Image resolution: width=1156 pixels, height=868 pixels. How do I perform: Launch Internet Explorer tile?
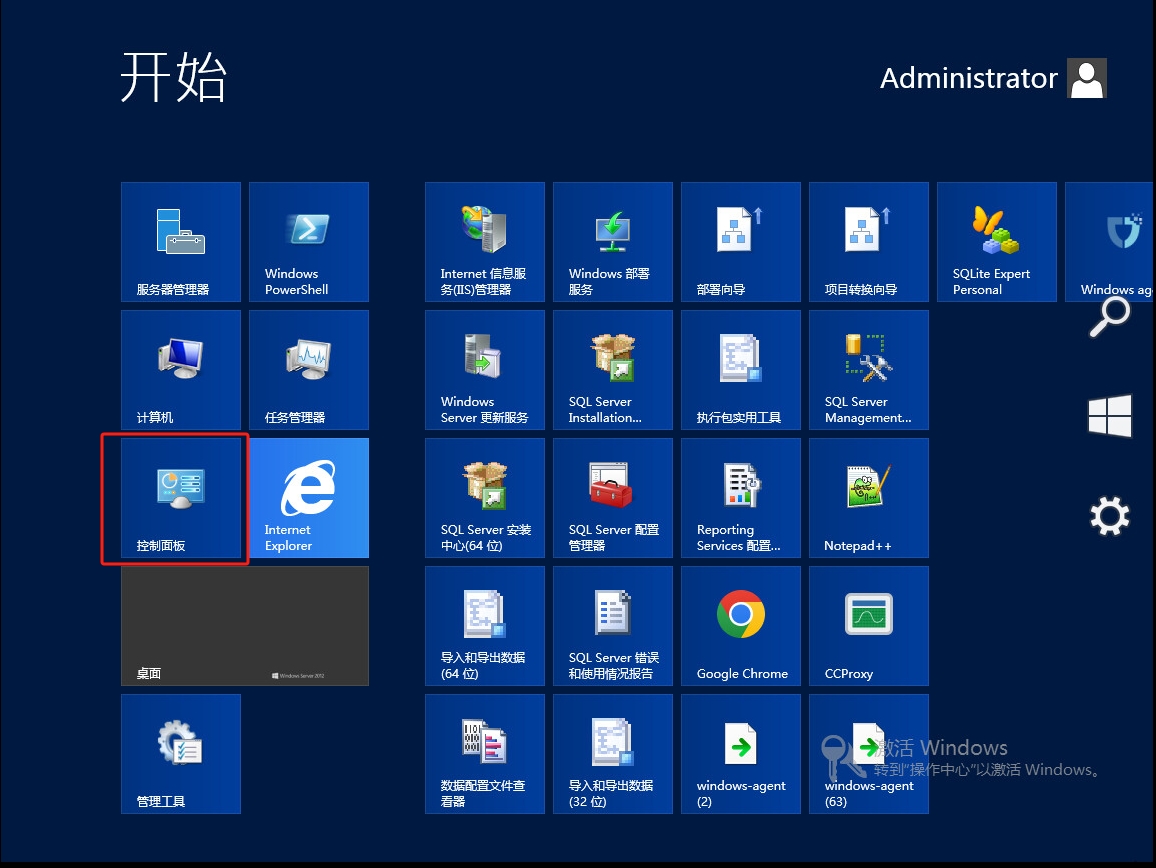(x=309, y=498)
